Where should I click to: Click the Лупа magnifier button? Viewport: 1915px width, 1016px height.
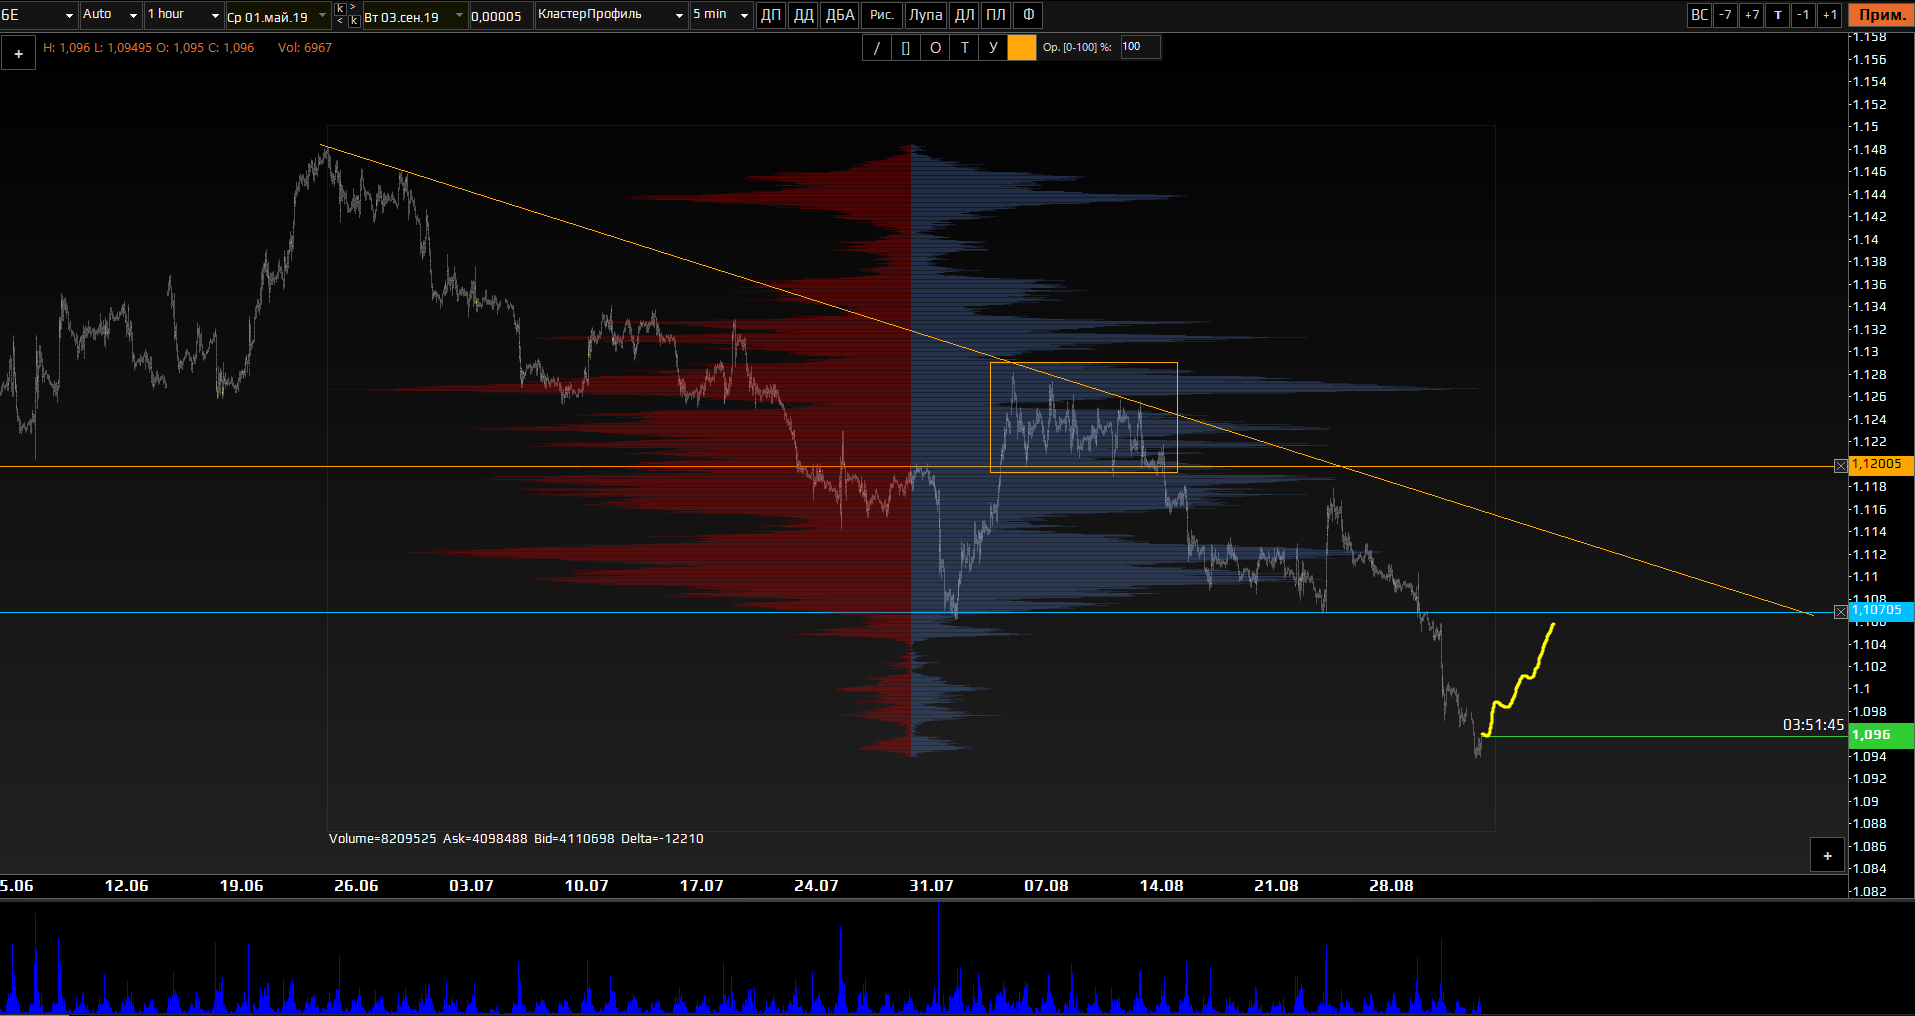pyautogui.click(x=925, y=15)
